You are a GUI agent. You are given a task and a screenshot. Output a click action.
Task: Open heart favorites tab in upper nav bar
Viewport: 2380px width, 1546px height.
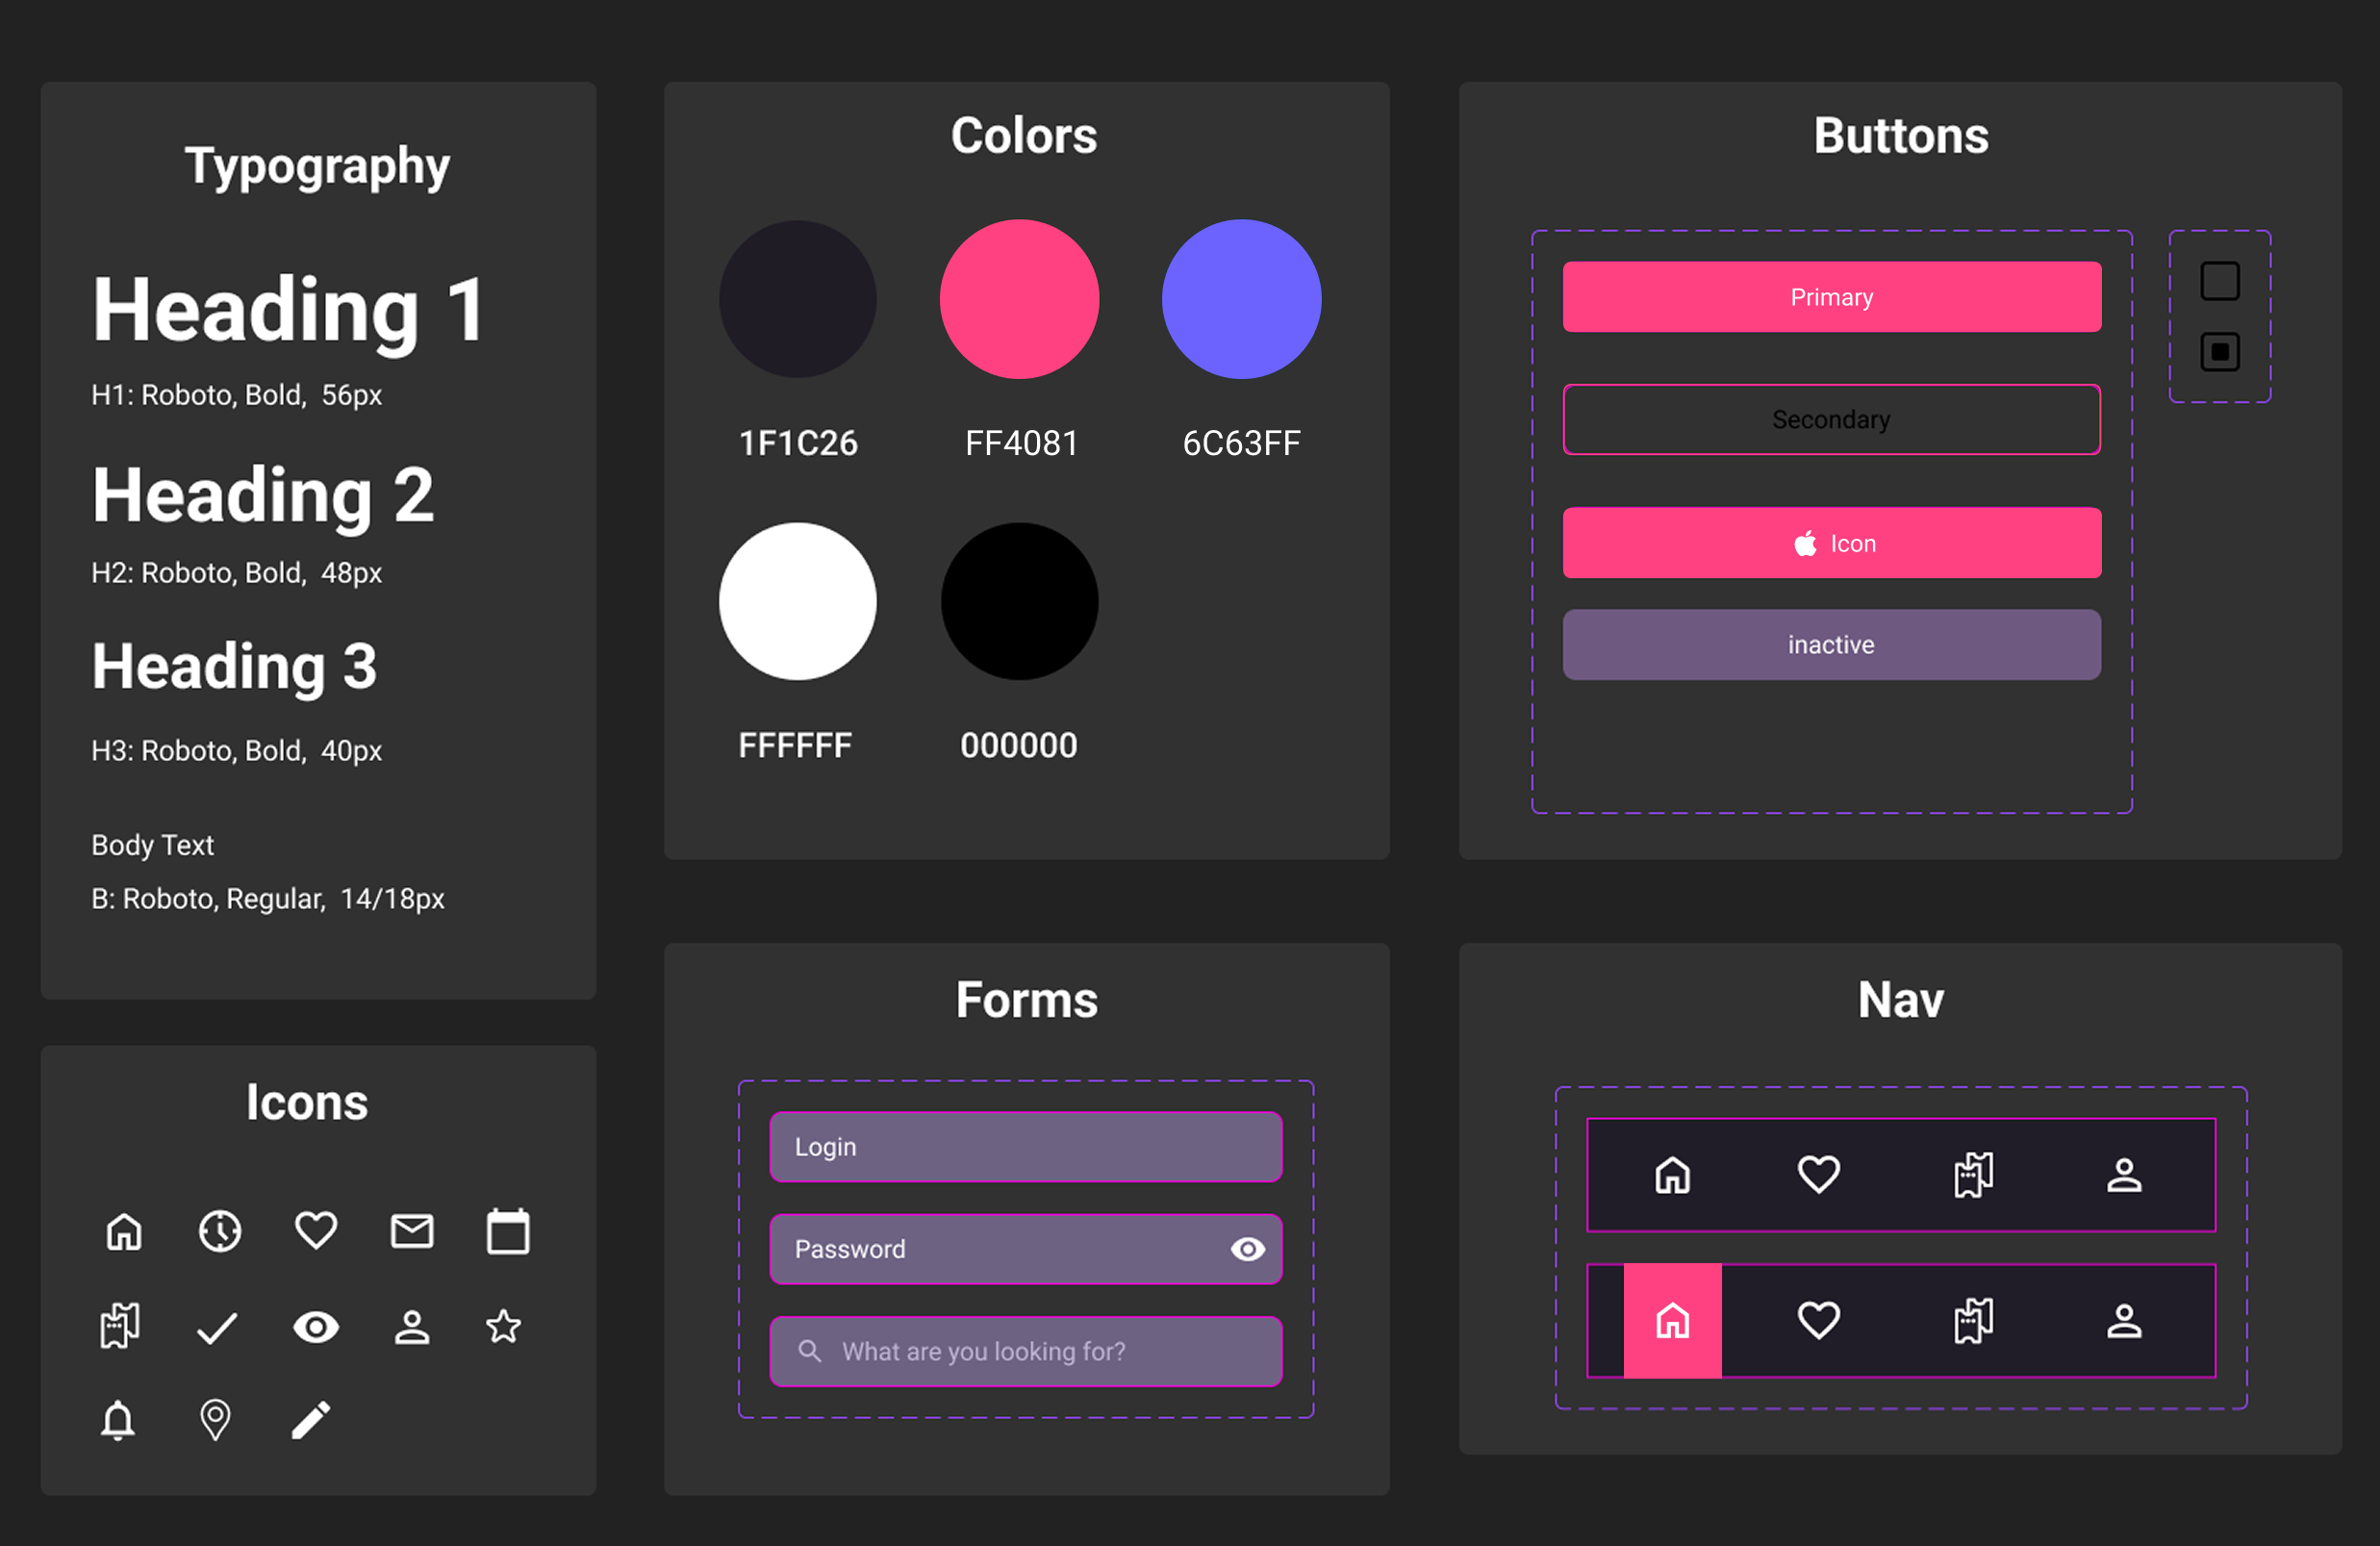click(x=1818, y=1175)
